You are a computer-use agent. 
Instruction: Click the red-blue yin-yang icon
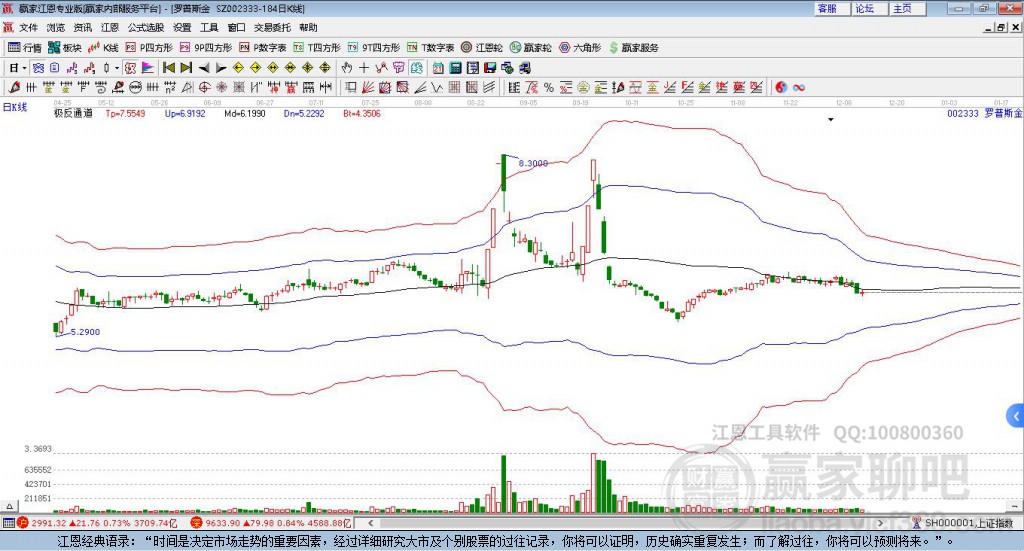point(781,87)
